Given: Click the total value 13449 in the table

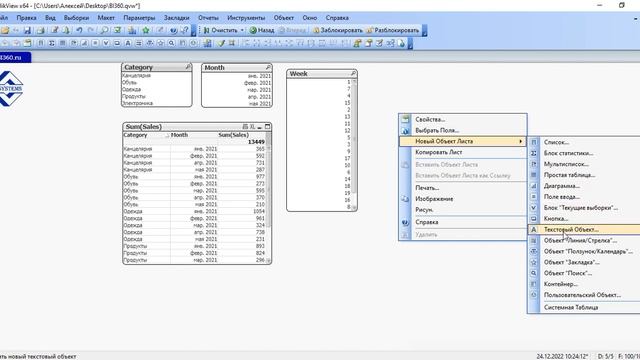Looking at the screenshot, I should coord(256,142).
